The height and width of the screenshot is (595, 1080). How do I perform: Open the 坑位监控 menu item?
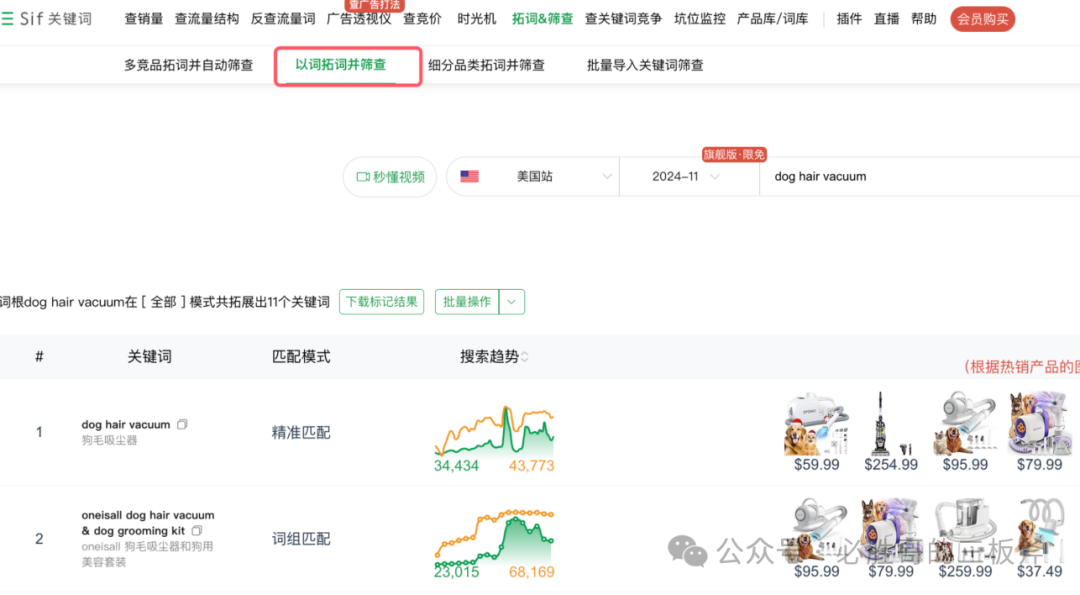699,17
